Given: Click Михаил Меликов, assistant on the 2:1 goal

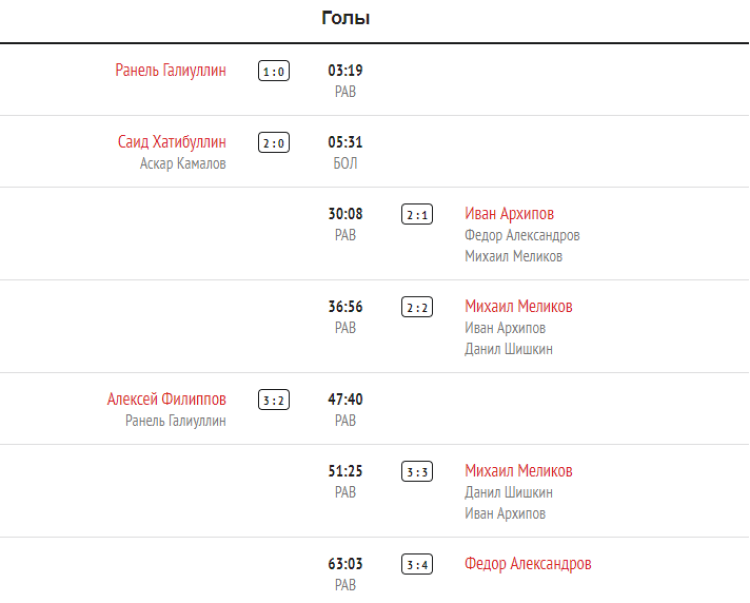Looking at the screenshot, I should point(513,257).
